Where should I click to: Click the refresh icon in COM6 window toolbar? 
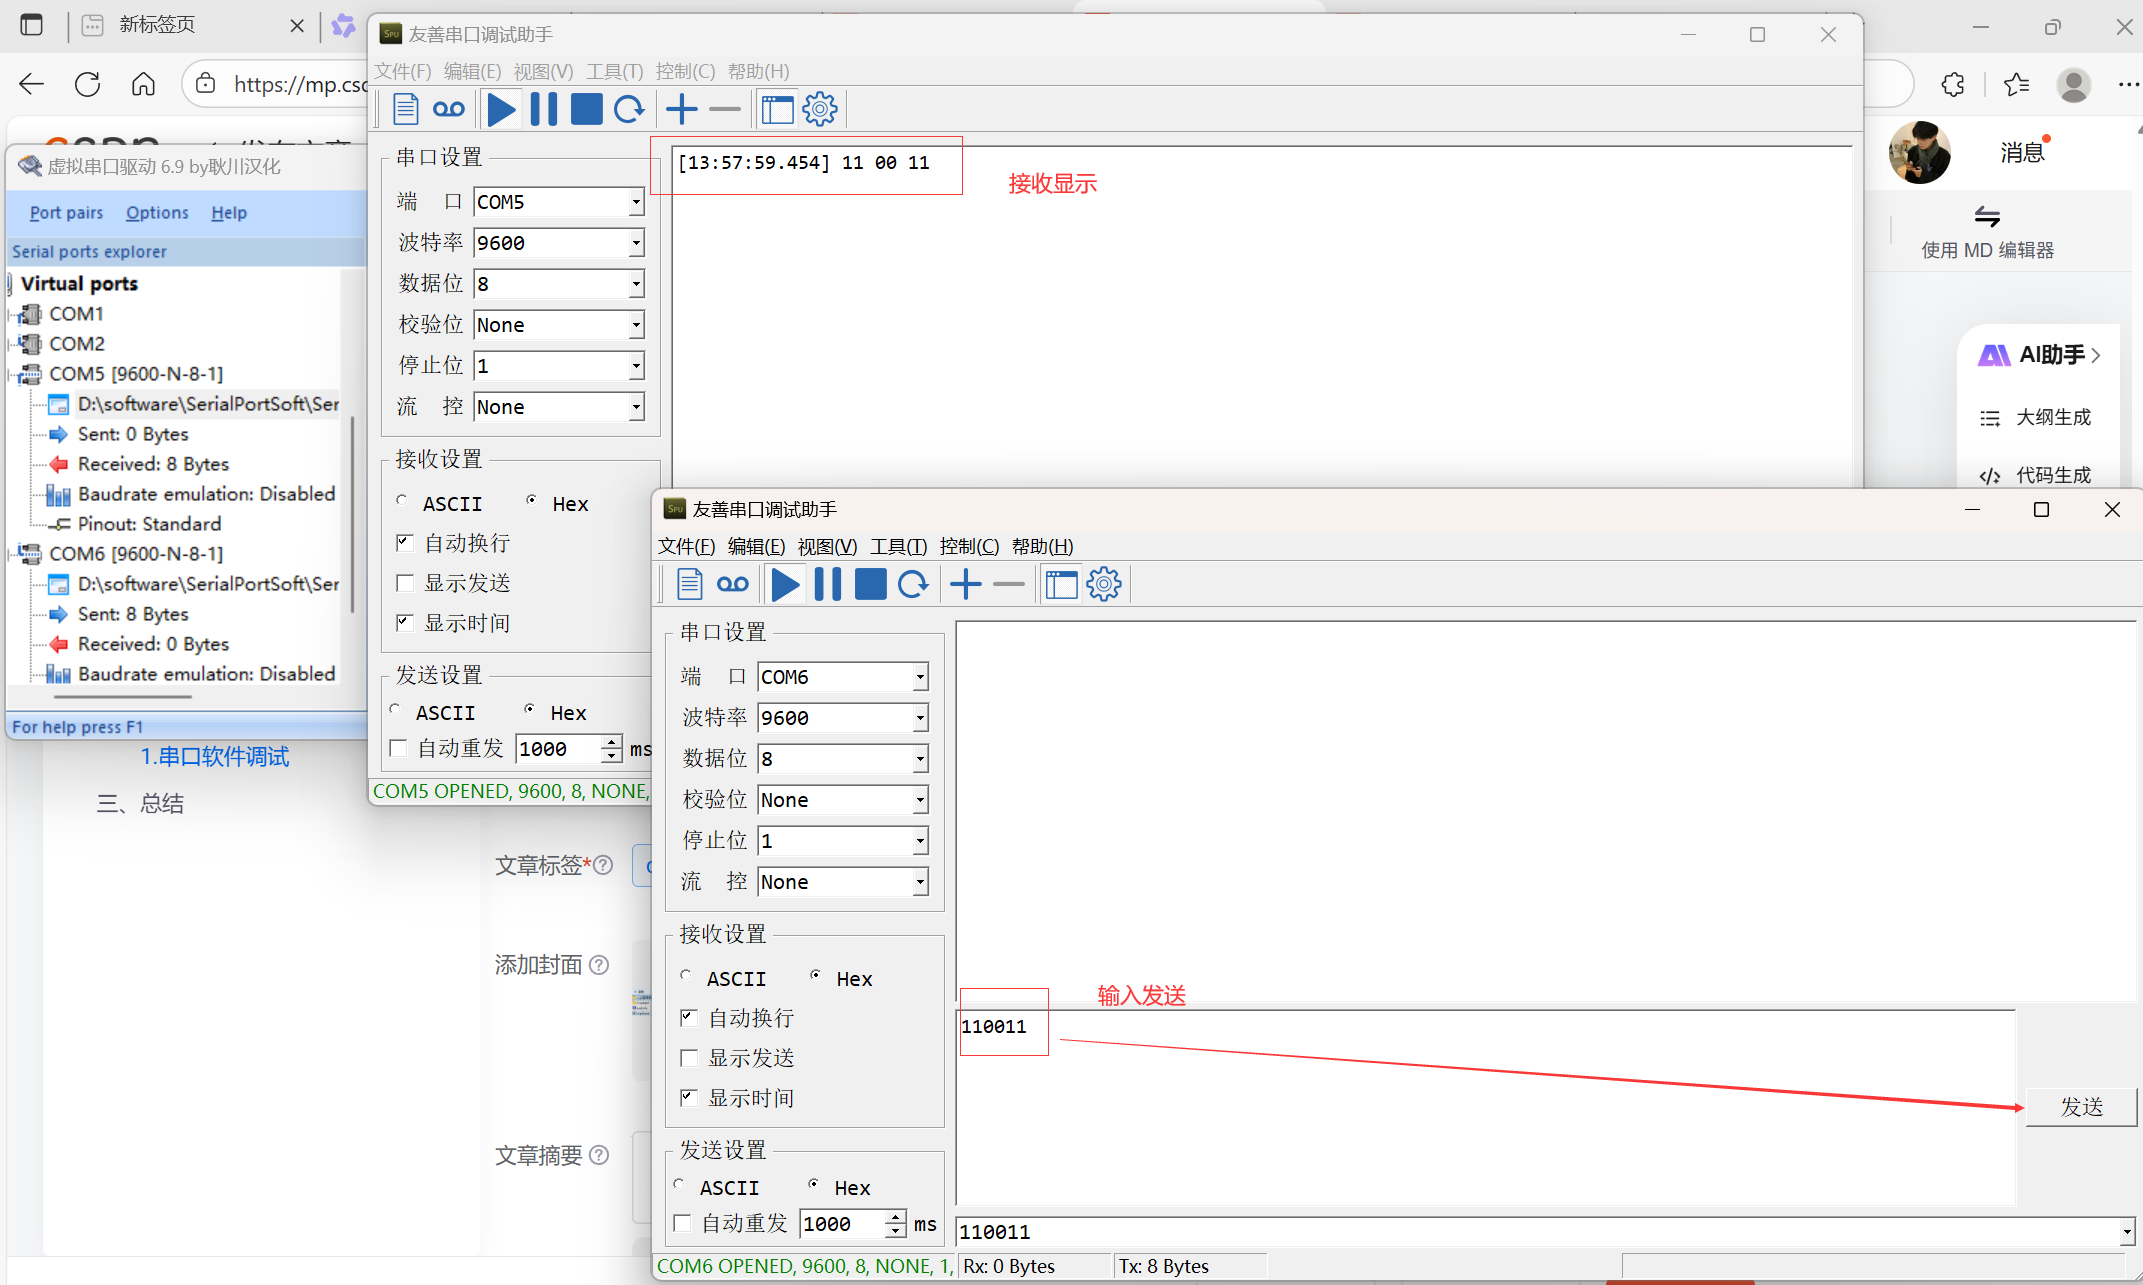pyautogui.click(x=912, y=585)
